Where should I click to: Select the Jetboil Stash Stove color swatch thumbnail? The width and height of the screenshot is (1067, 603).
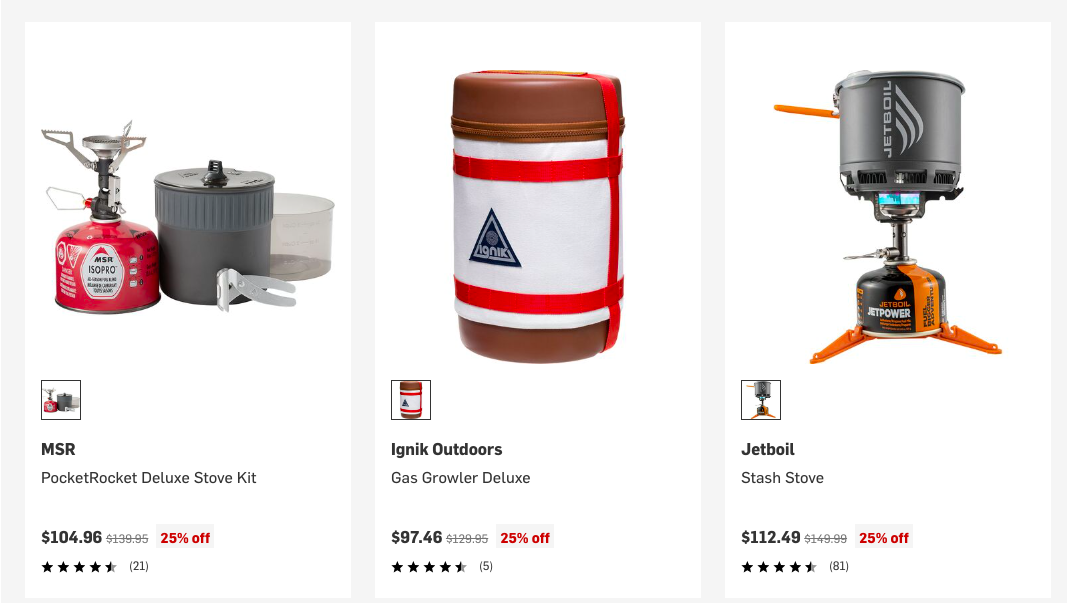click(761, 400)
